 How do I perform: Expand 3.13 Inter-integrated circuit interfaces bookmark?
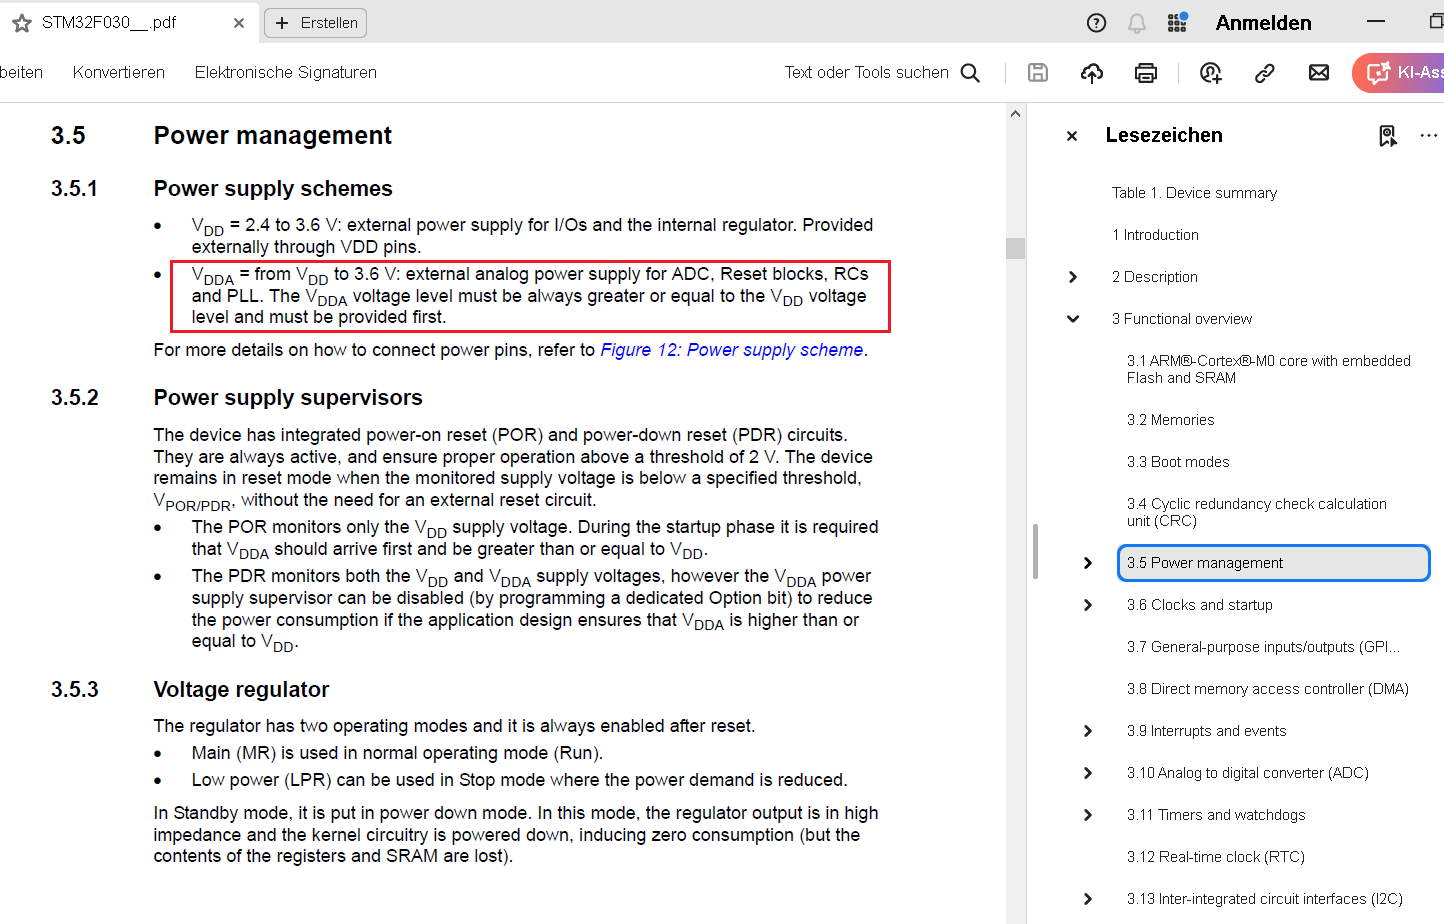1088,899
